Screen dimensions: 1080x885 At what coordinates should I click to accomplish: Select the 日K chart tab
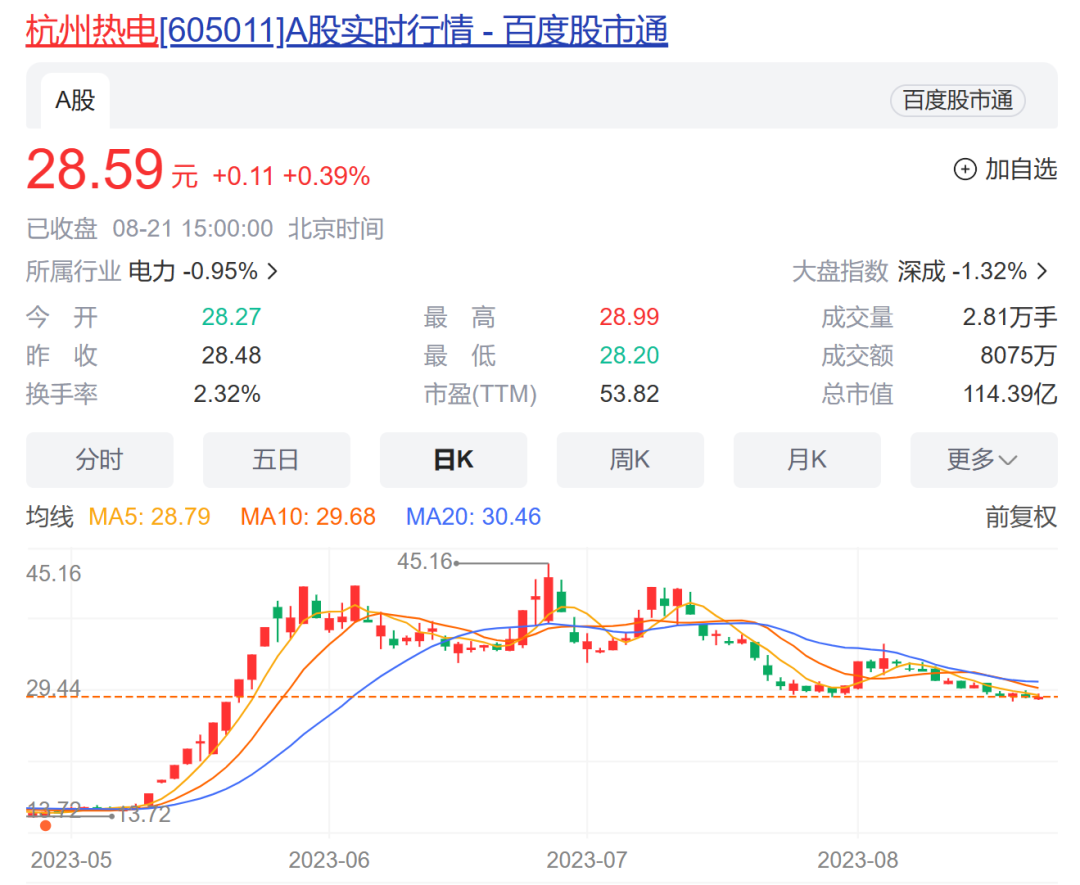[x=453, y=459]
